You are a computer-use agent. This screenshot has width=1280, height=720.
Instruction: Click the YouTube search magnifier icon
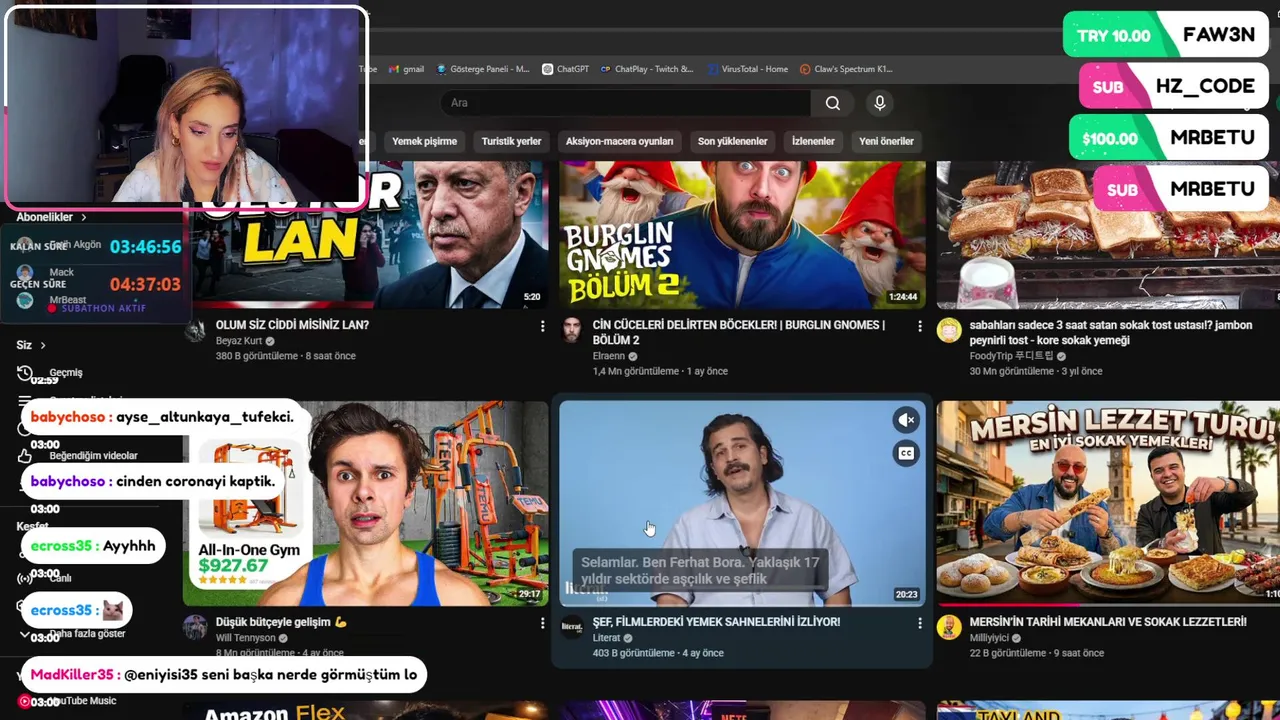point(832,103)
